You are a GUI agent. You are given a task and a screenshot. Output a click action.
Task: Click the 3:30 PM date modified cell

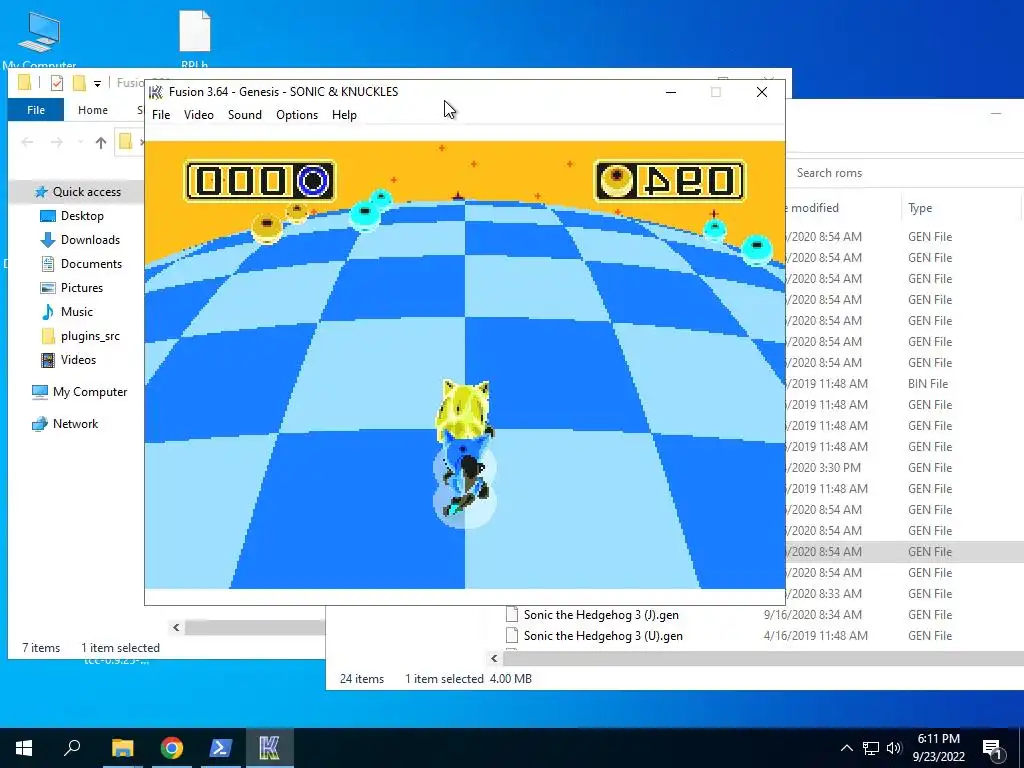[824, 468]
